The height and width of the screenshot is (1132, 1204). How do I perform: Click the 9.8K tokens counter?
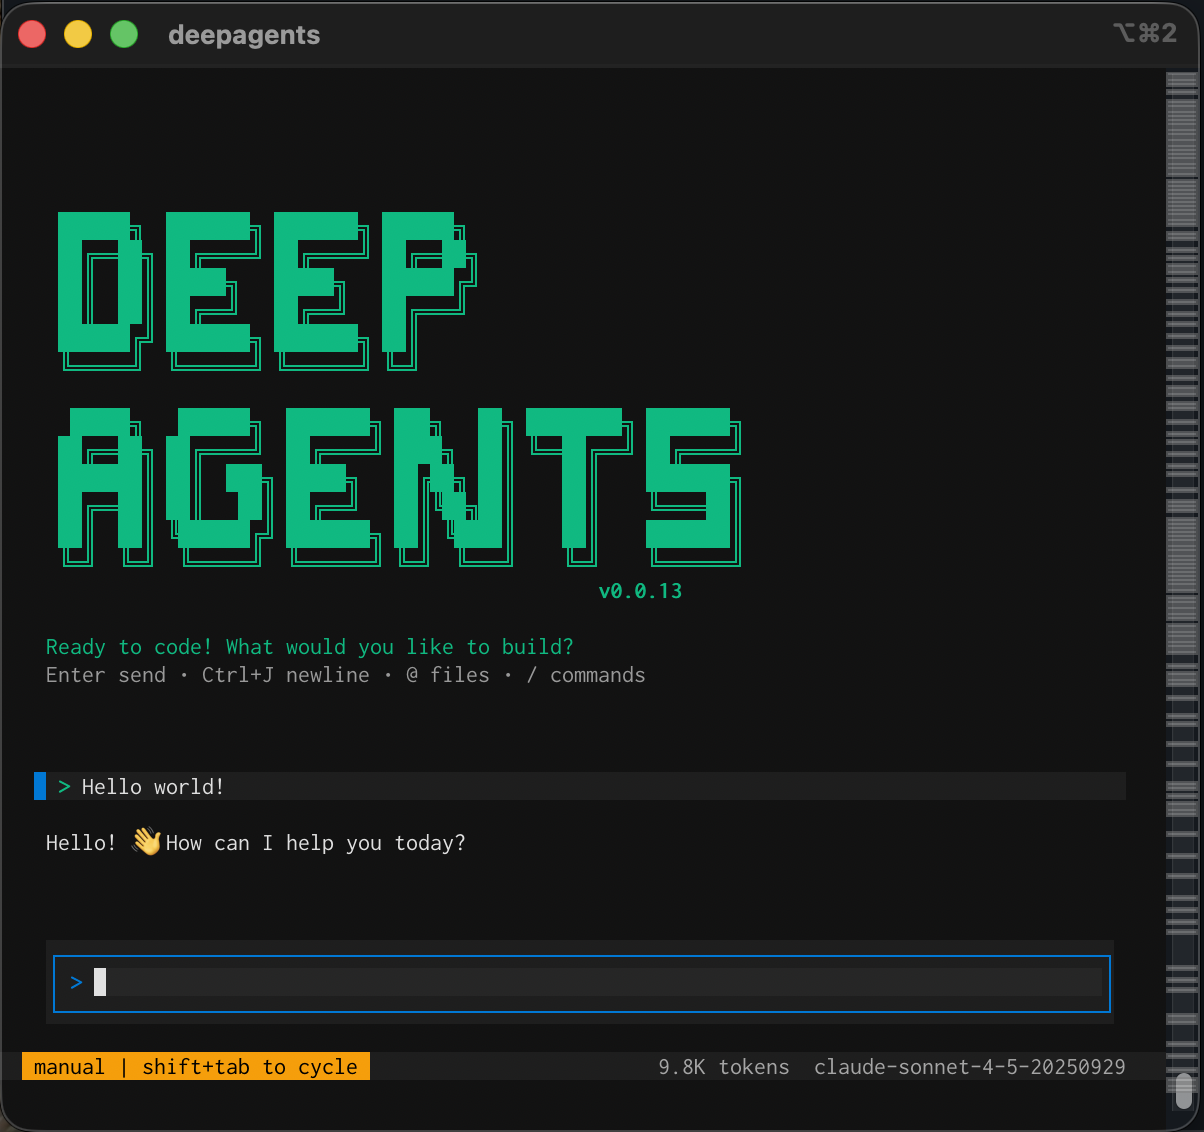(x=722, y=1066)
